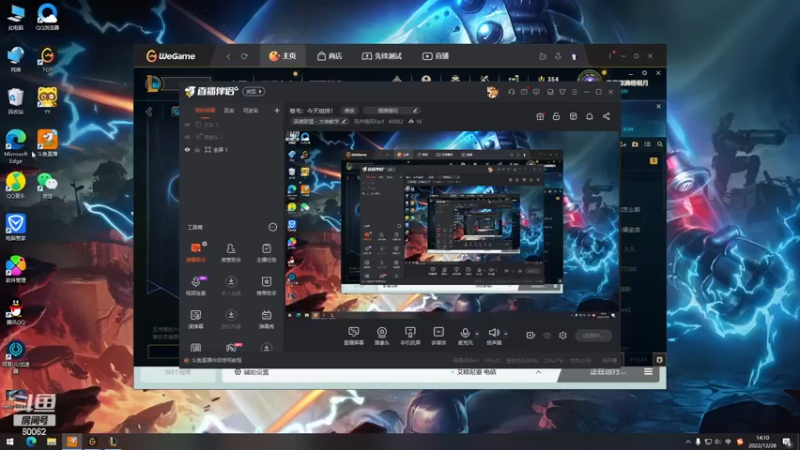Open microphone options arrow next to 麦克风

coord(477,334)
